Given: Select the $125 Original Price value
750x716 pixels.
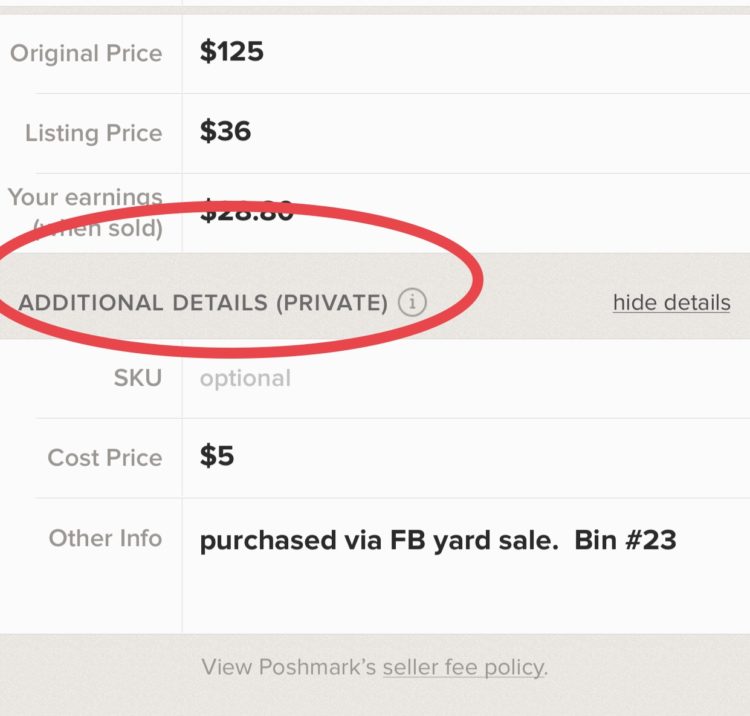Looking at the screenshot, I should [232, 51].
